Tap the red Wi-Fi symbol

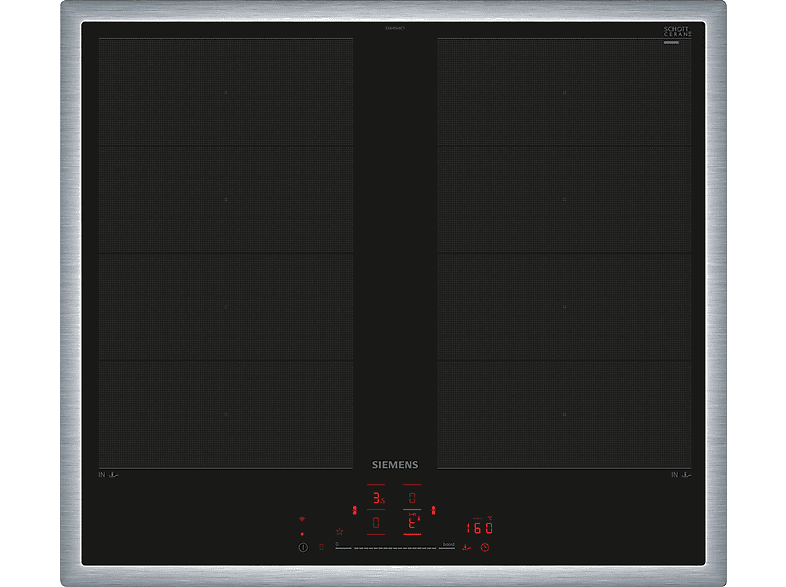click(302, 519)
